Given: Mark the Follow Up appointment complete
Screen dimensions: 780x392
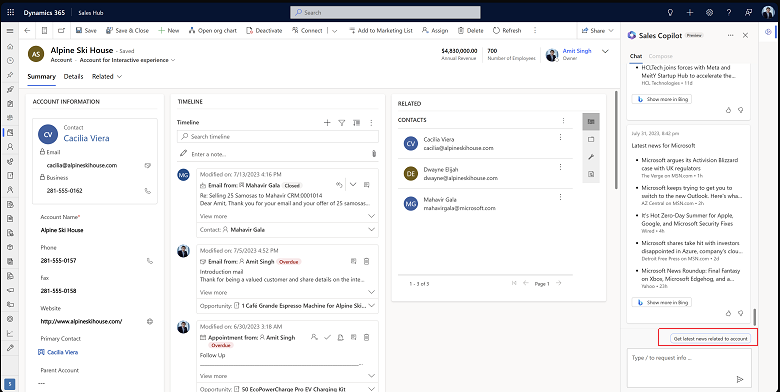Looking at the screenshot, I should click(327, 337).
